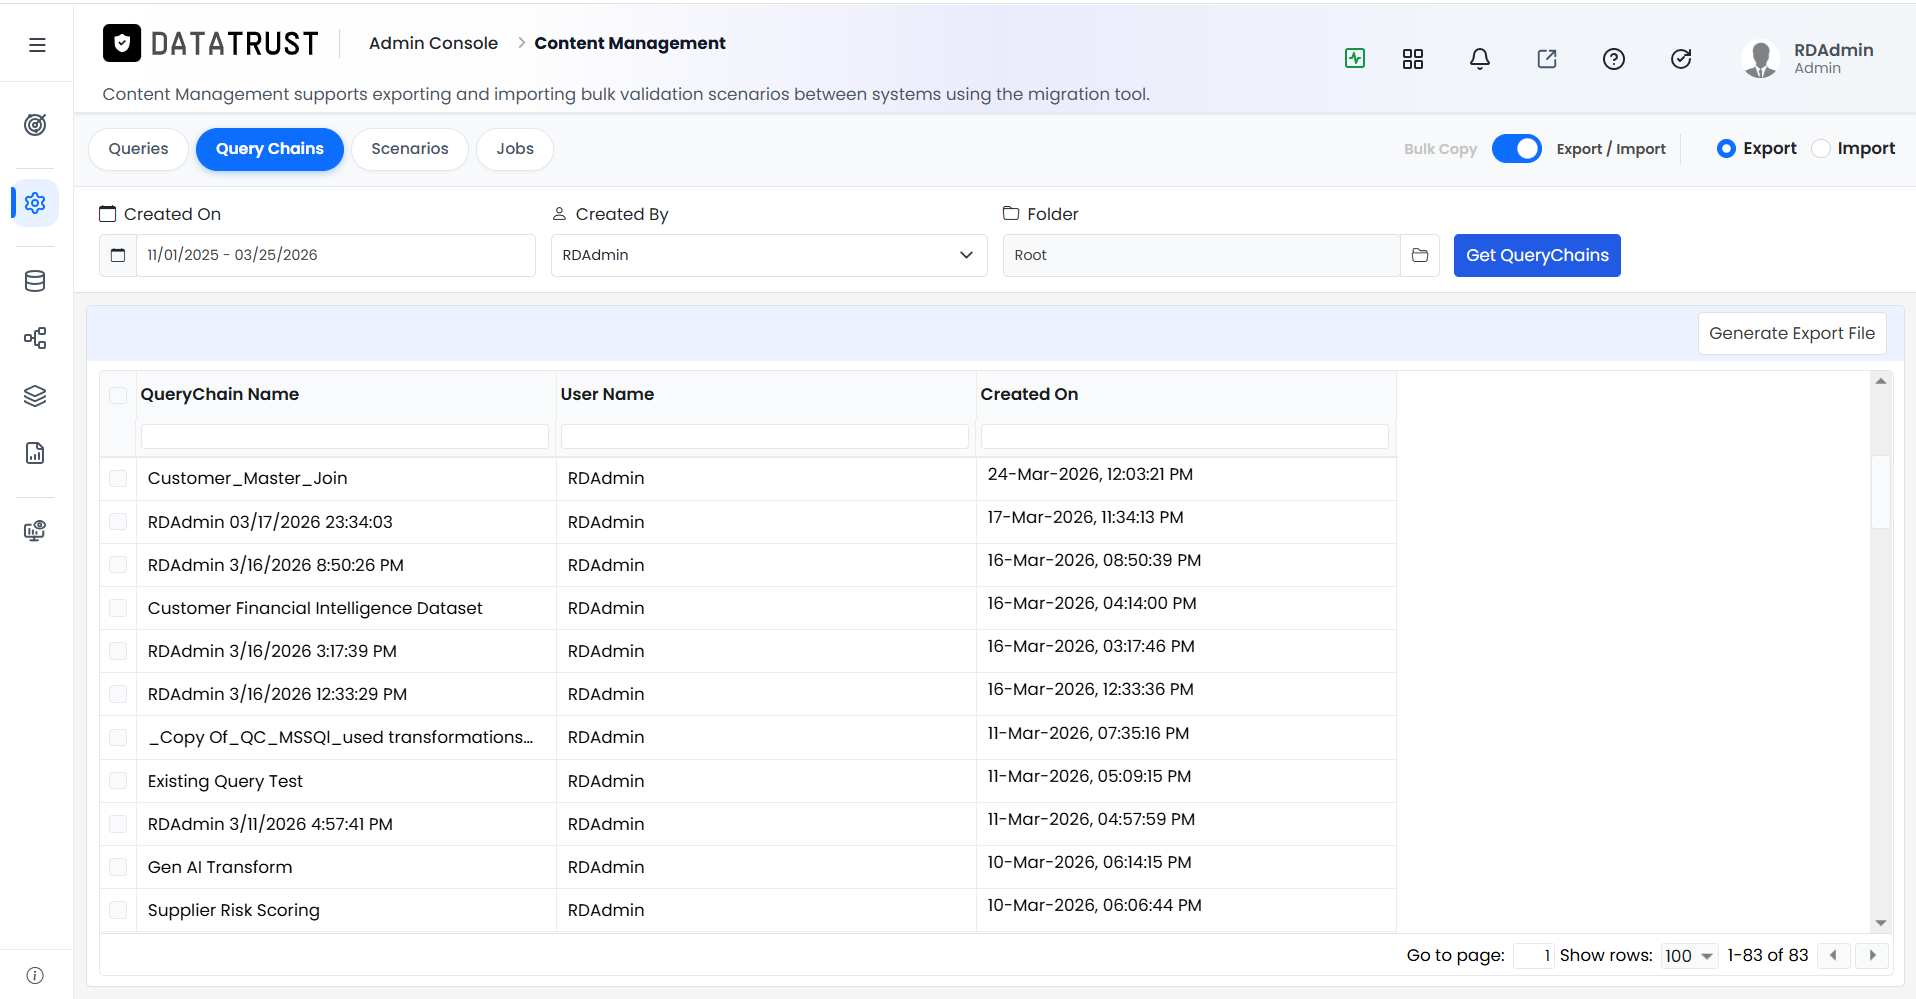Screen dimensions: 1916x999
Task: Open the help question mark icon
Action: tap(1614, 59)
